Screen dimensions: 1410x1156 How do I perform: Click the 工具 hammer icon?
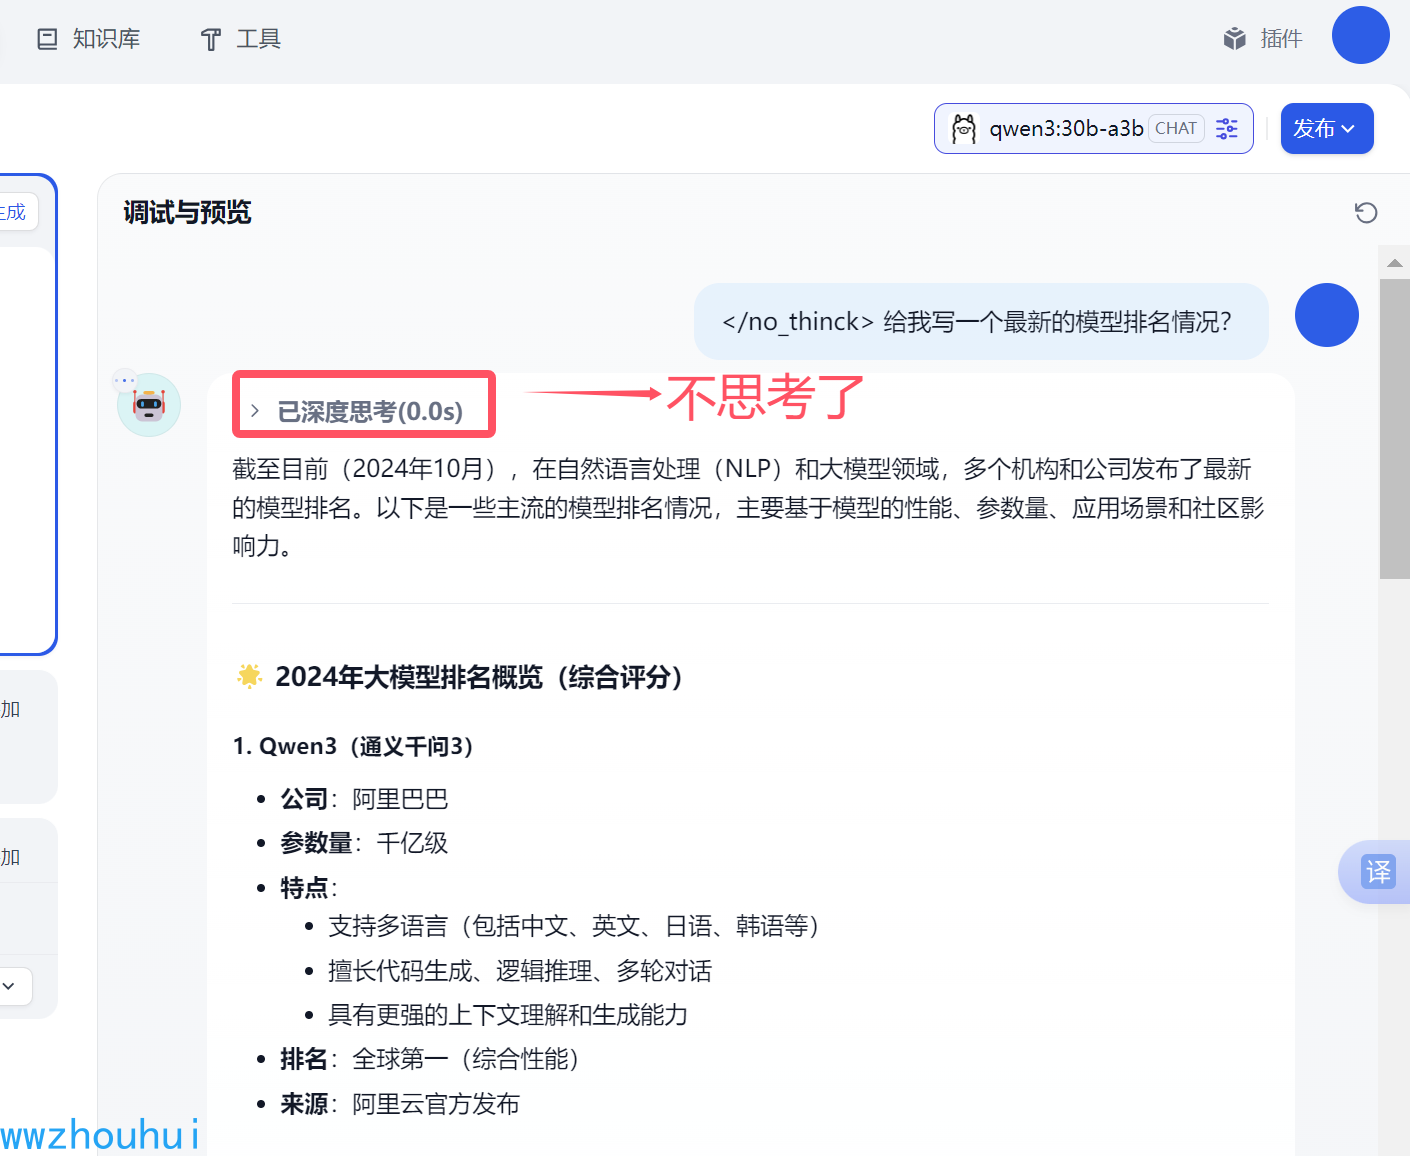(x=211, y=39)
